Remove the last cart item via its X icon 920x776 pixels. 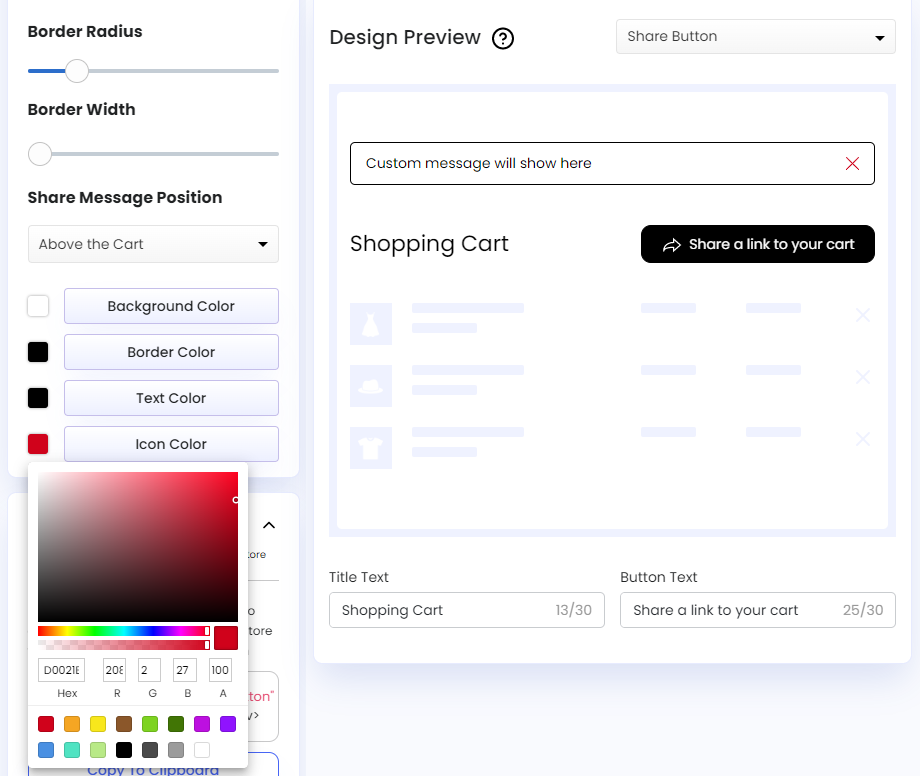pyautogui.click(x=863, y=438)
